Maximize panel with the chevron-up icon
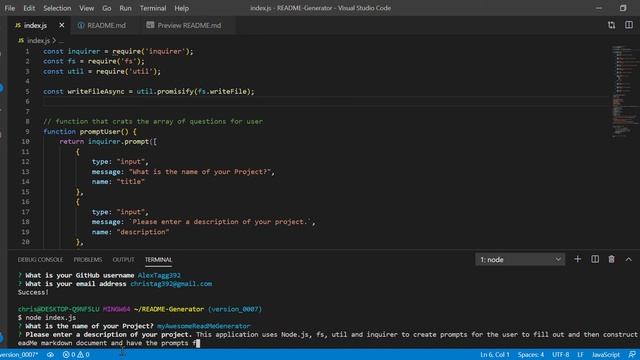The image size is (640, 360). (x=629, y=259)
